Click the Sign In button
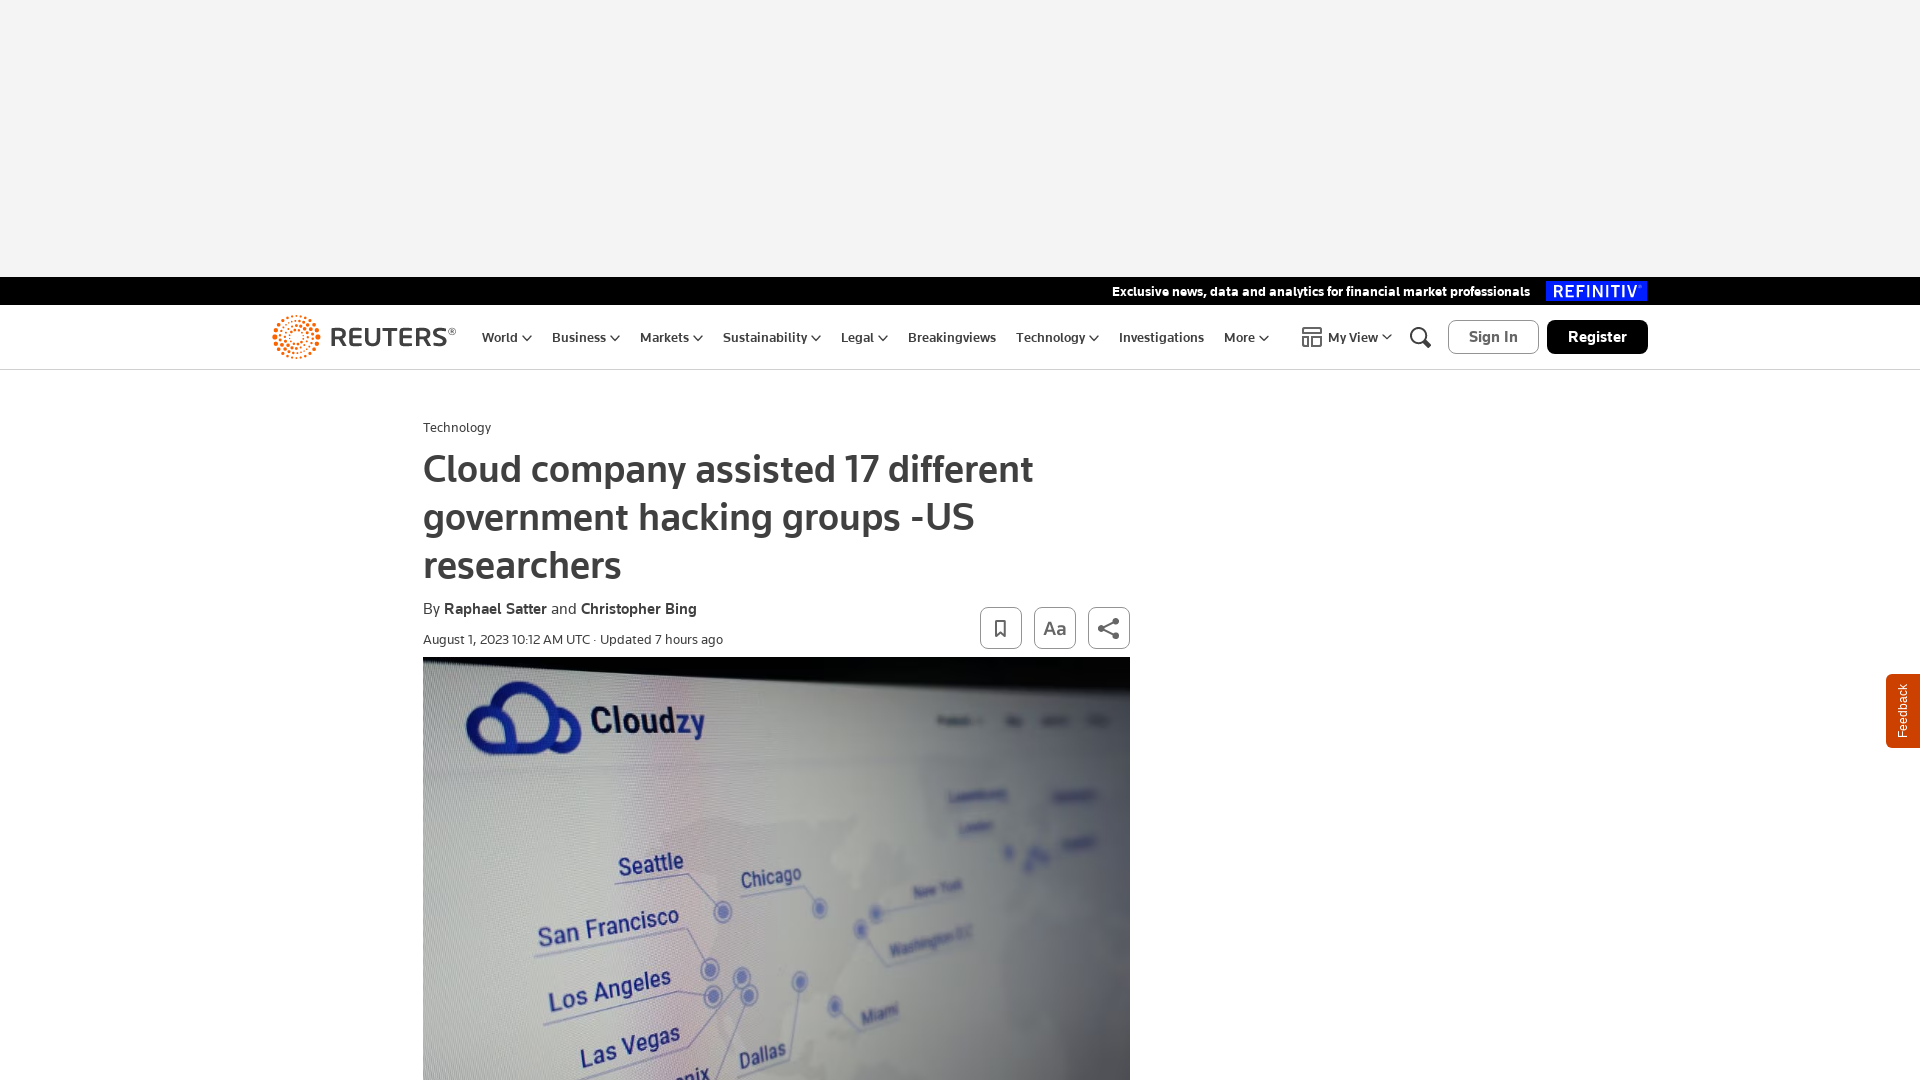1920x1080 pixels. [x=1491, y=336]
